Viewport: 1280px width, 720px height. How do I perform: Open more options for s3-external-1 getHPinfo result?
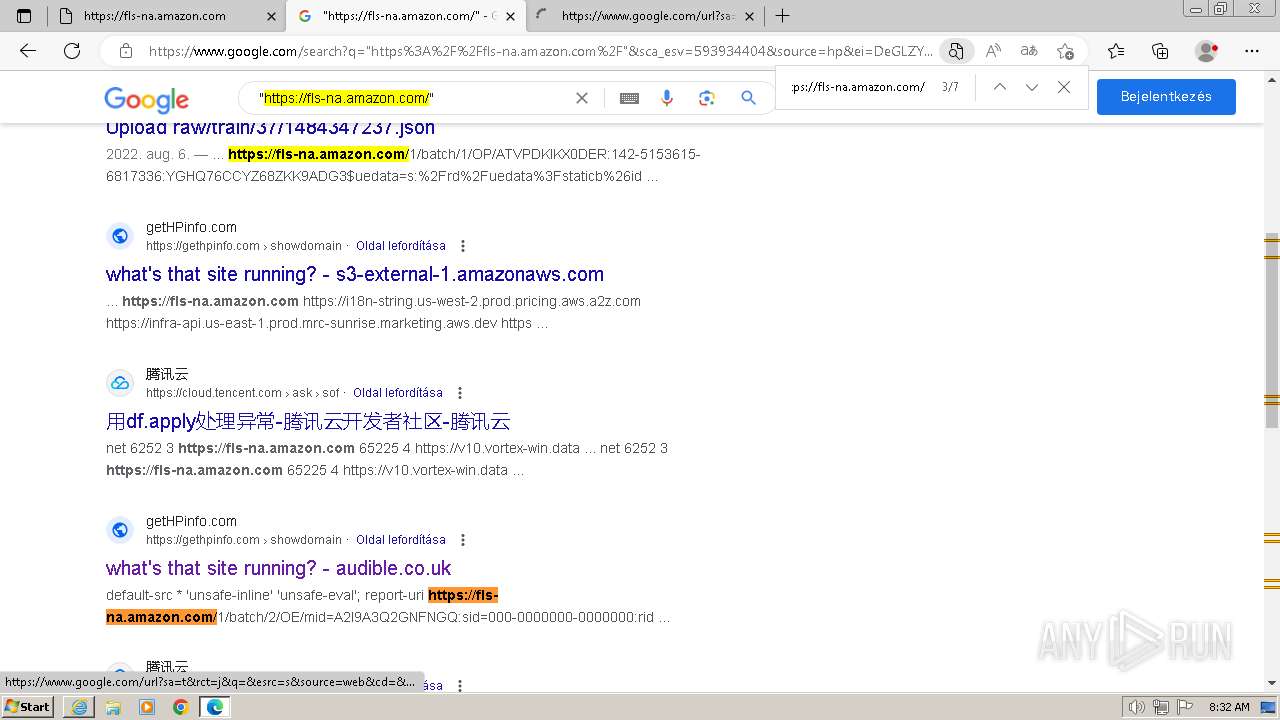(463, 246)
